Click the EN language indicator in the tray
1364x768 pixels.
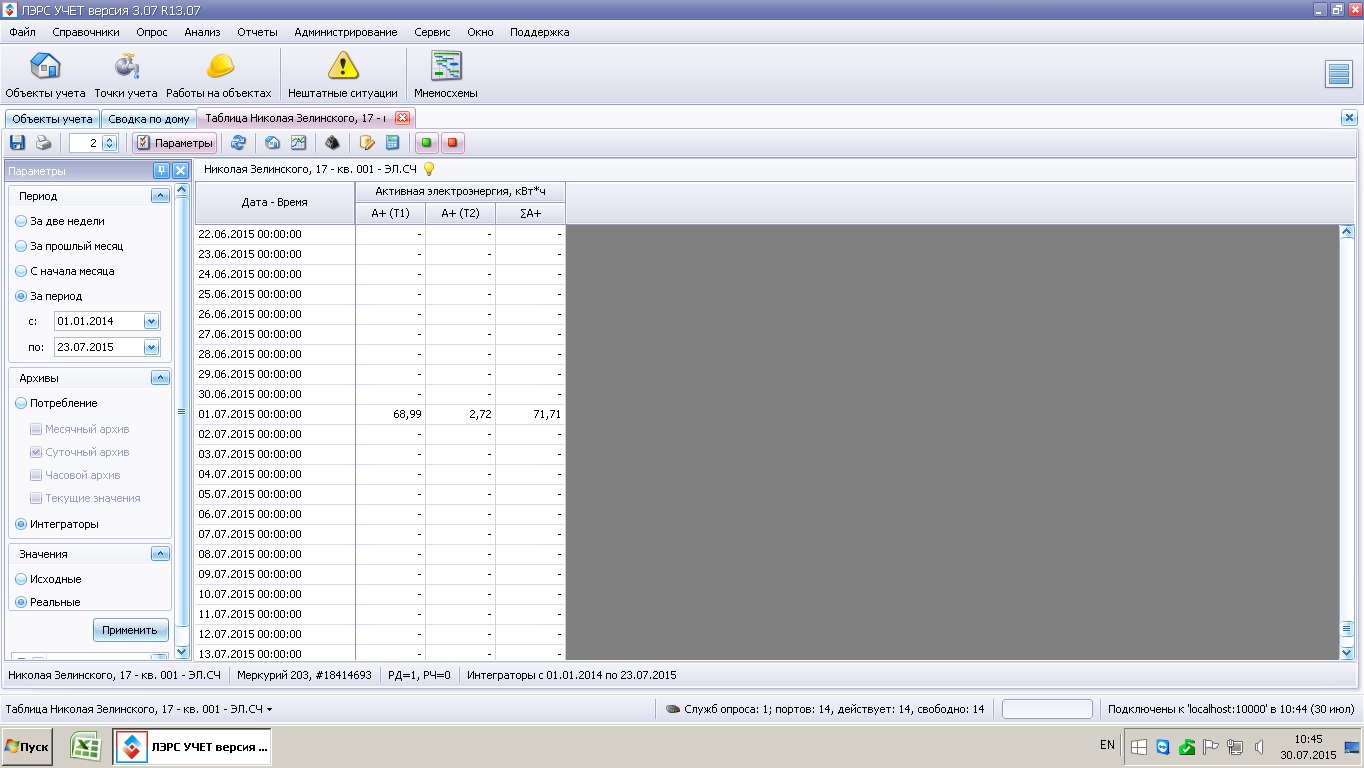[x=1107, y=745]
